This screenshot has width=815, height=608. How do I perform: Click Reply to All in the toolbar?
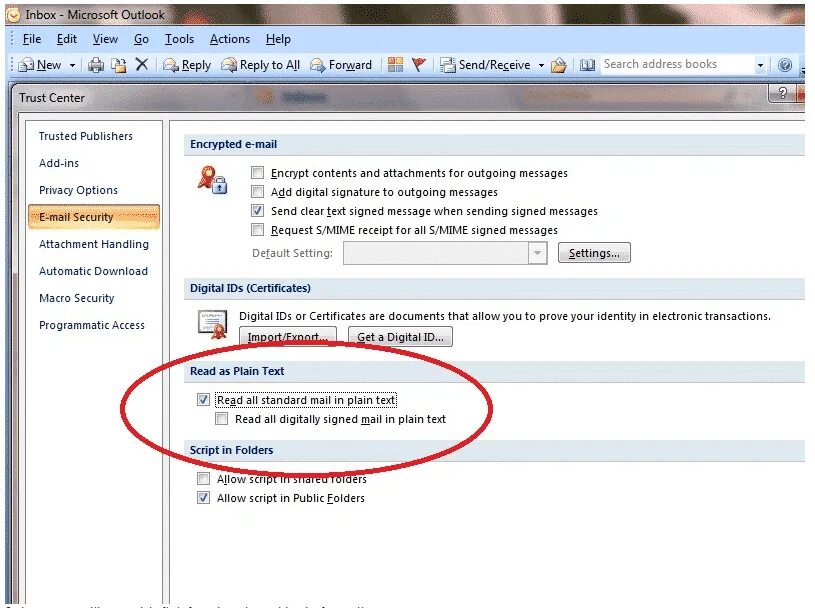click(x=260, y=65)
